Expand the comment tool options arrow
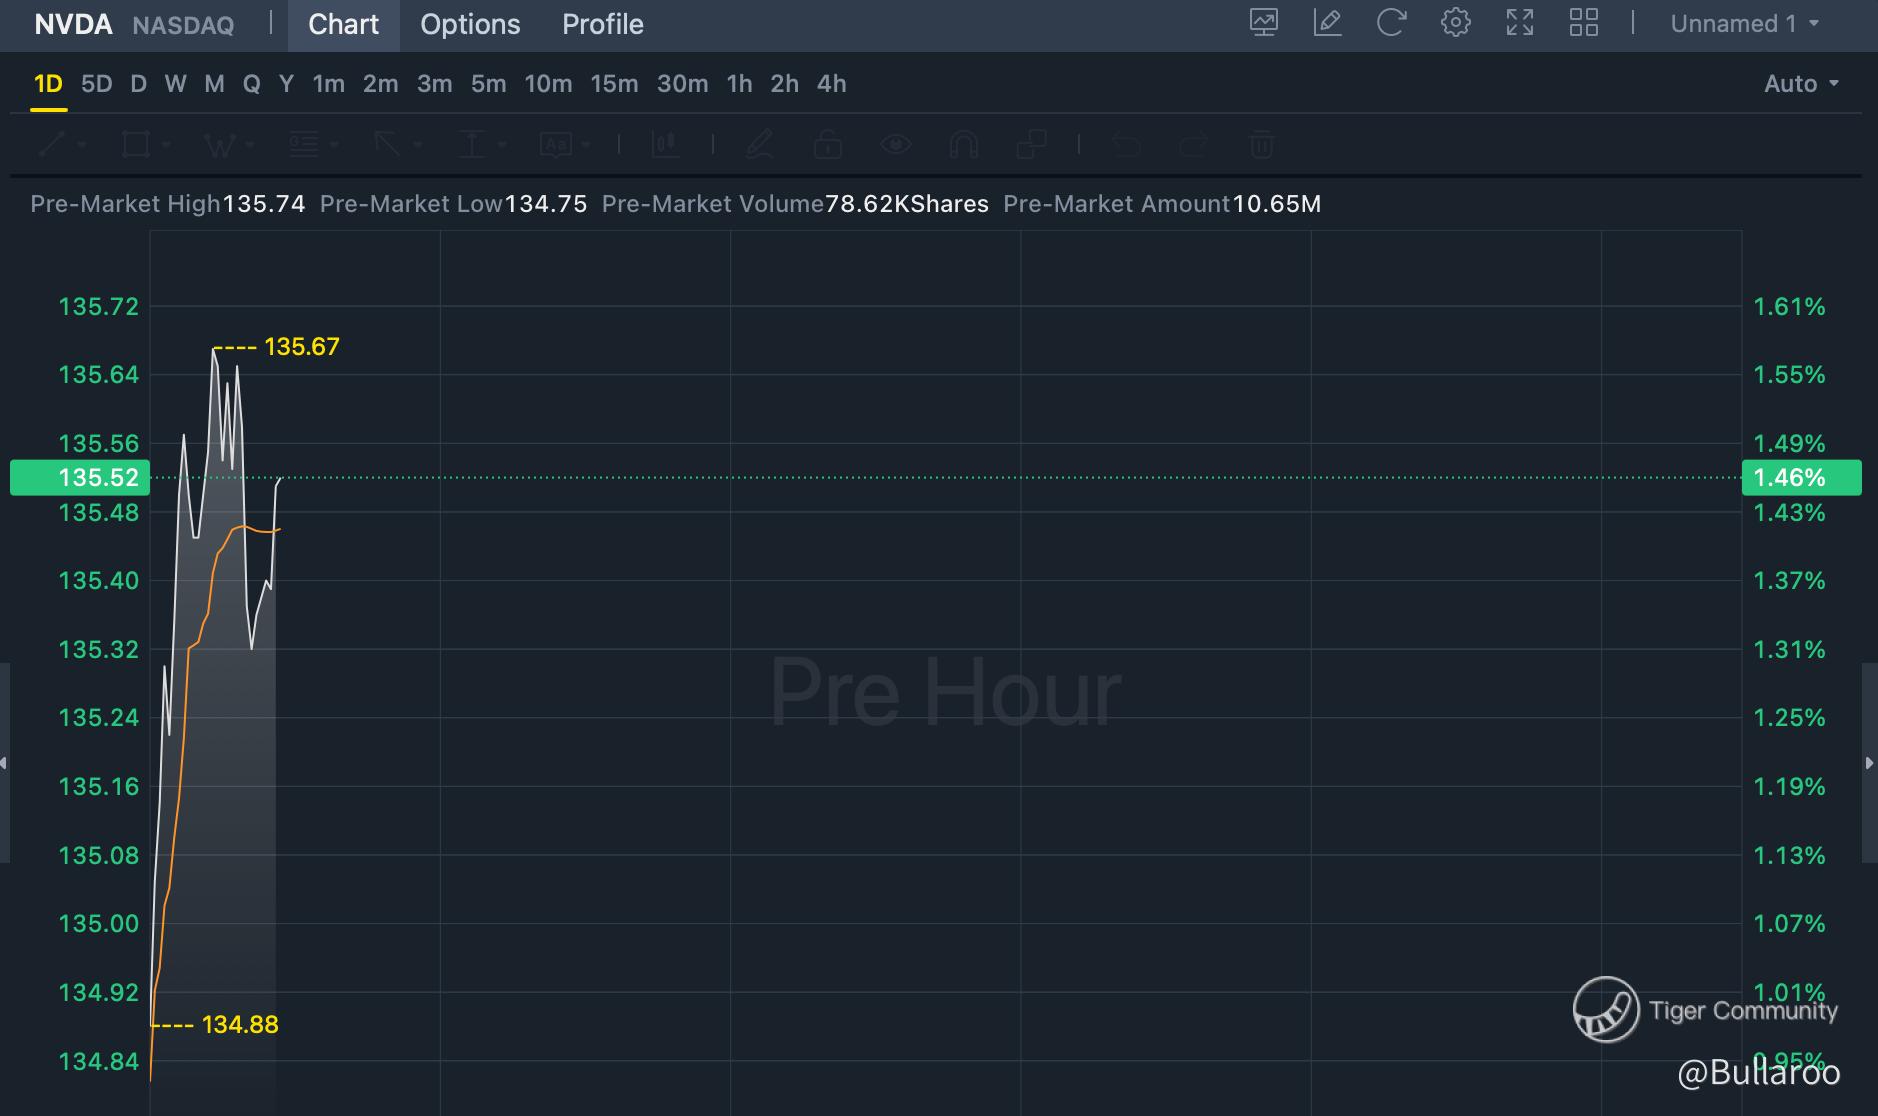The width and height of the screenshot is (1878, 1116). click(x=586, y=145)
